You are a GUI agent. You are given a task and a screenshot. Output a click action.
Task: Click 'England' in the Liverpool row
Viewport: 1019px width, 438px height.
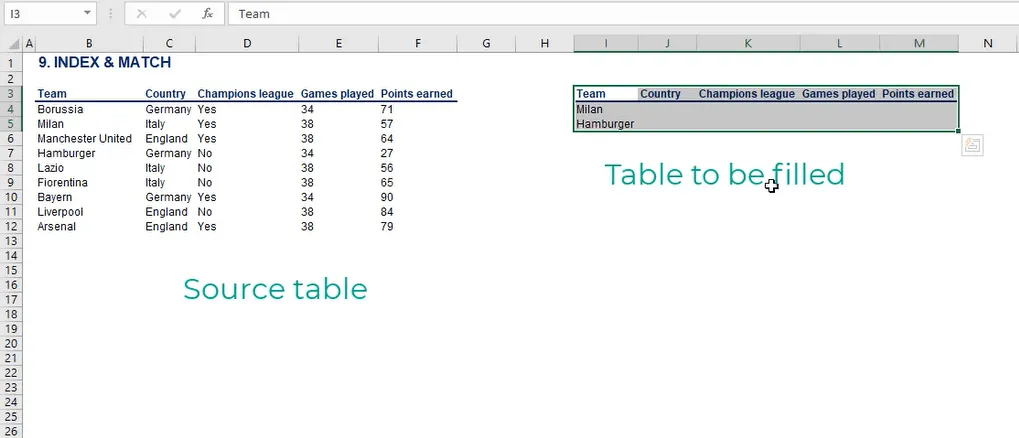pyautogui.click(x=167, y=212)
